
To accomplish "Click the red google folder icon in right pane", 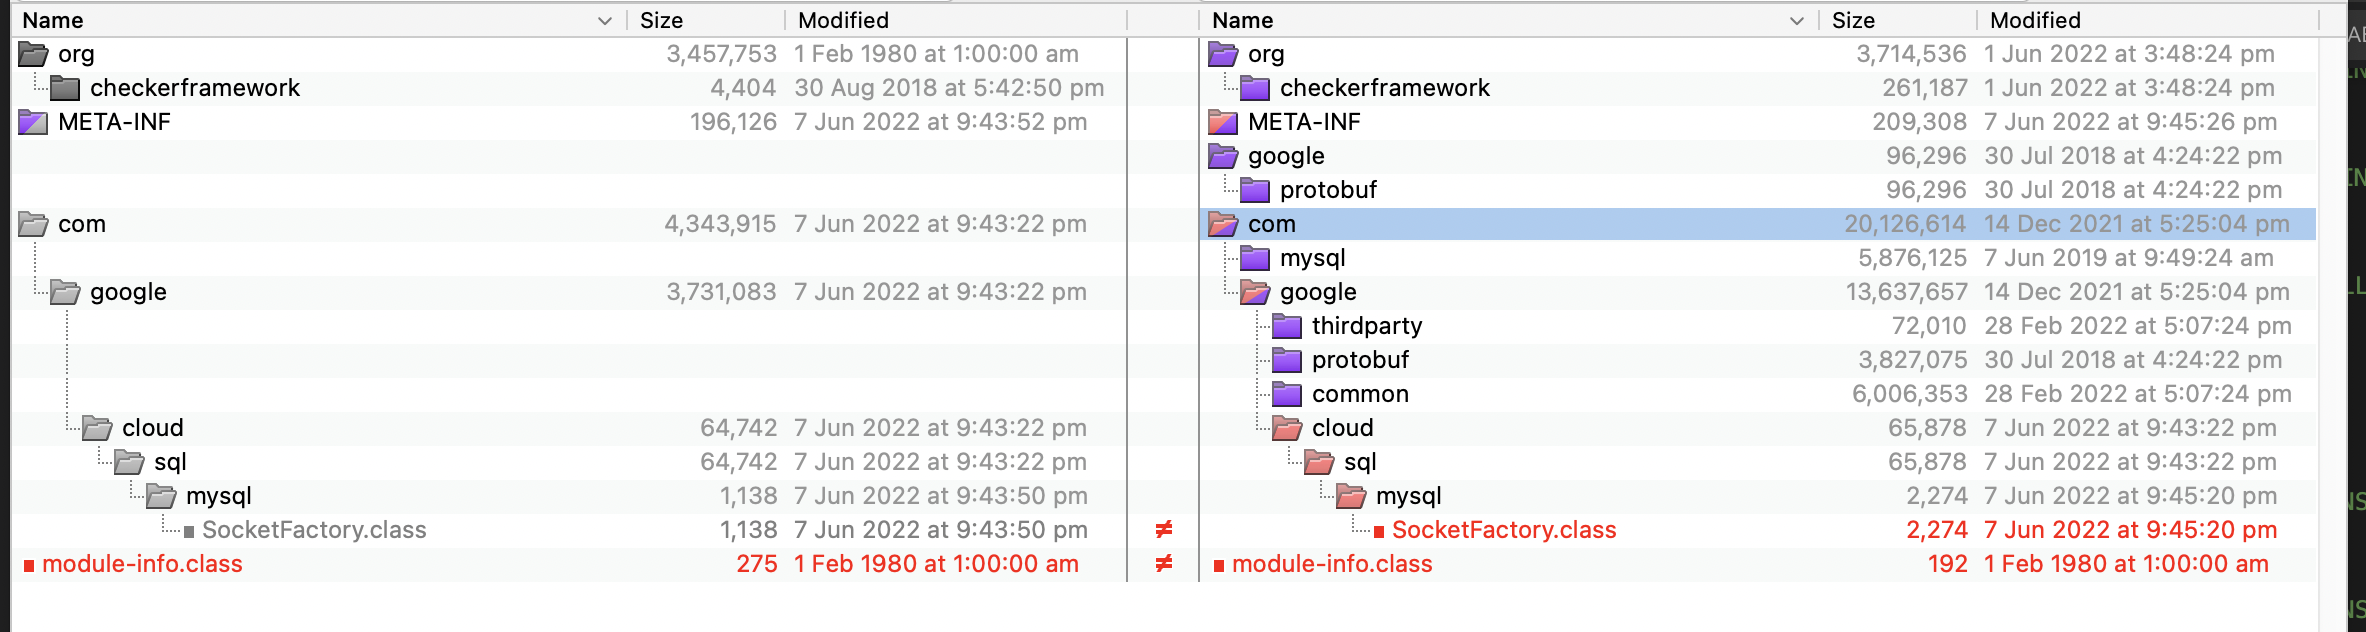I will click(1255, 292).
